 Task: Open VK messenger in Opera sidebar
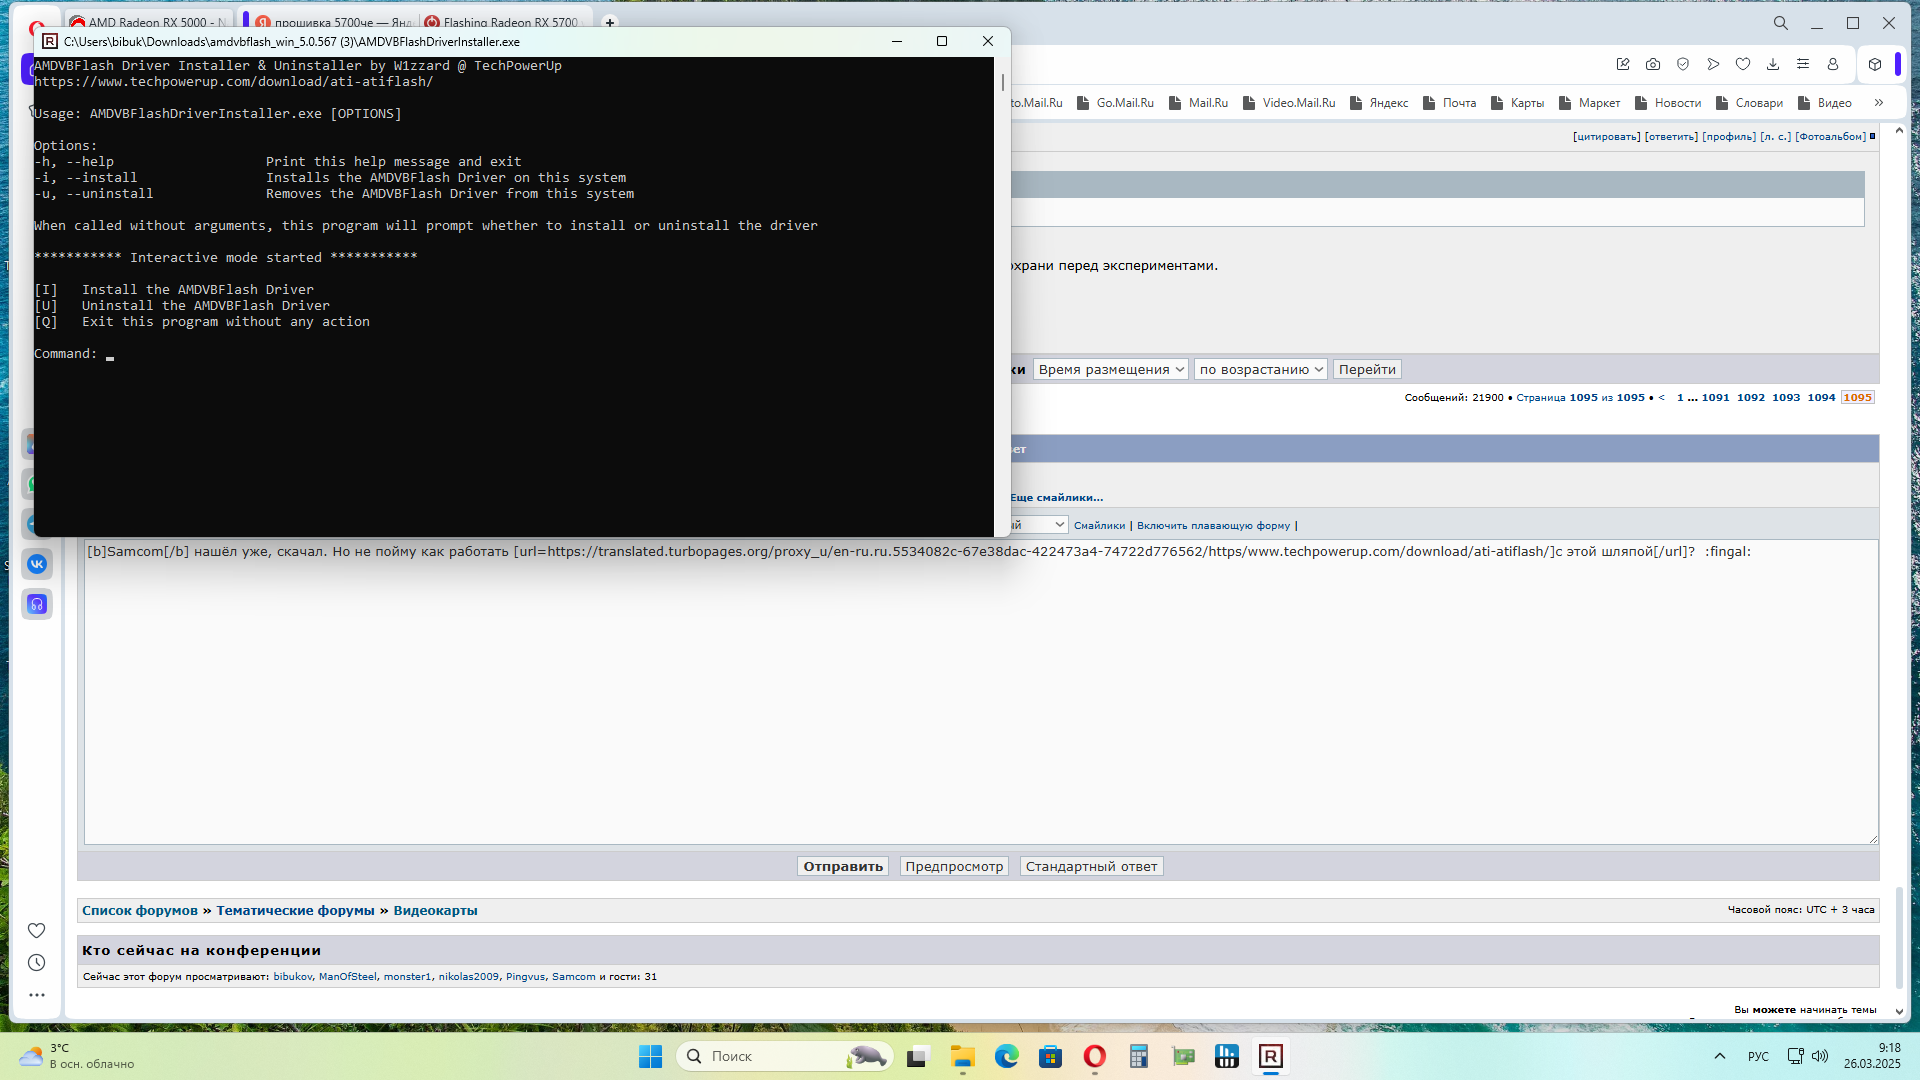(37, 564)
